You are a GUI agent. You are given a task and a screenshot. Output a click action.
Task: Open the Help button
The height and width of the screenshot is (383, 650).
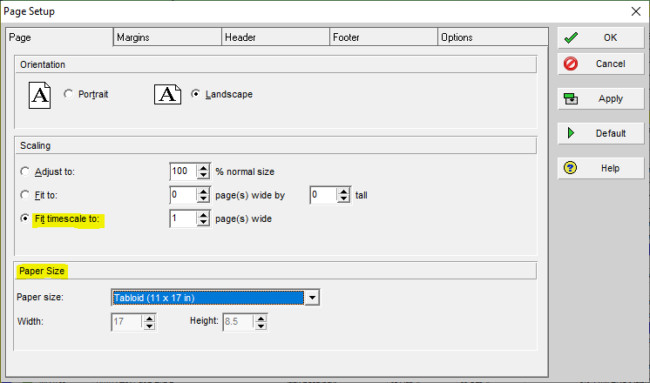pos(601,168)
